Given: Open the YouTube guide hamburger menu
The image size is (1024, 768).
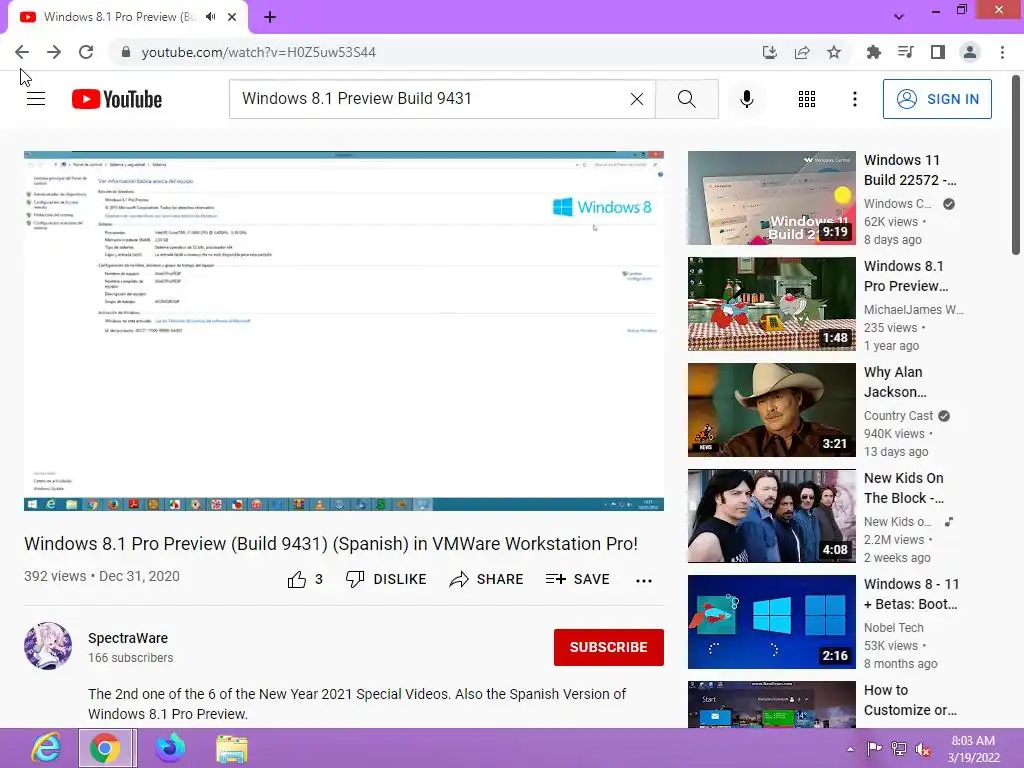Looking at the screenshot, I should (x=36, y=99).
